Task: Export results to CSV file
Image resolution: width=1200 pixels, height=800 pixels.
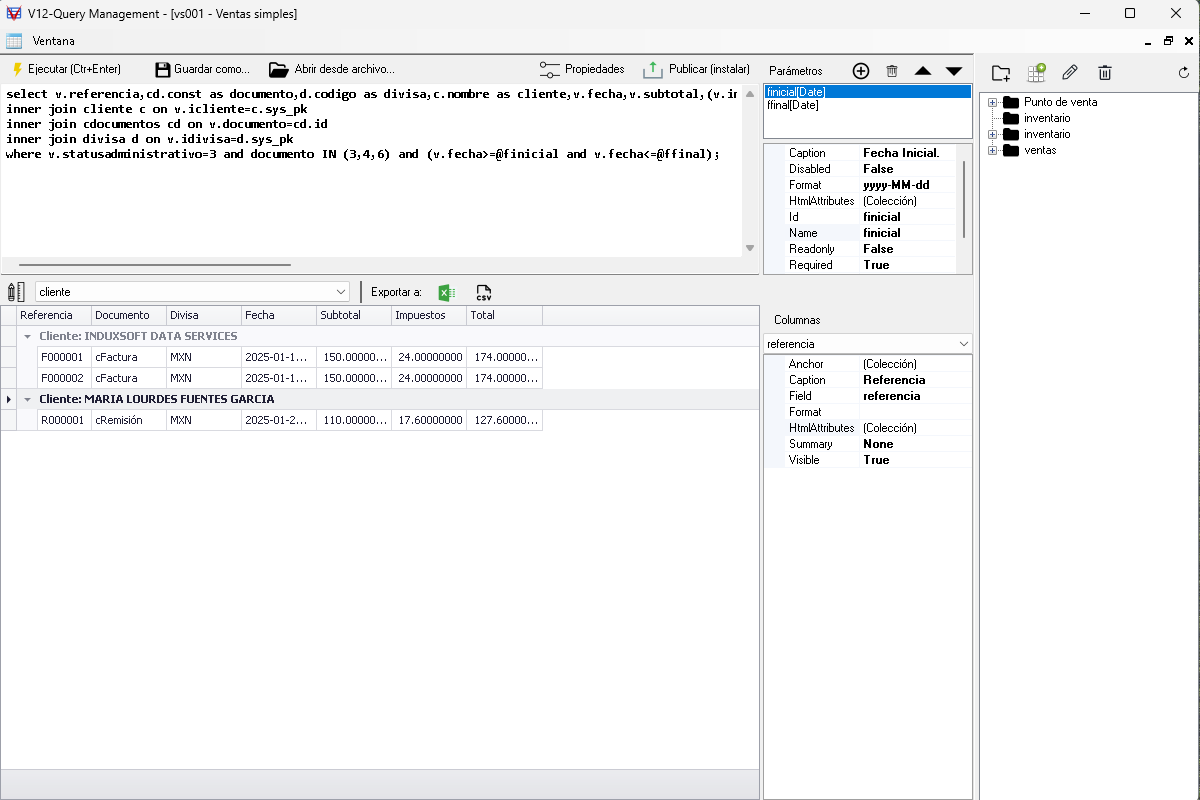Action: tap(484, 292)
